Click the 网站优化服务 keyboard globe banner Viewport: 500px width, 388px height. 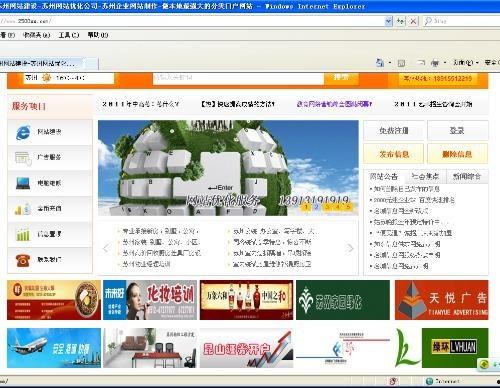(x=228, y=168)
